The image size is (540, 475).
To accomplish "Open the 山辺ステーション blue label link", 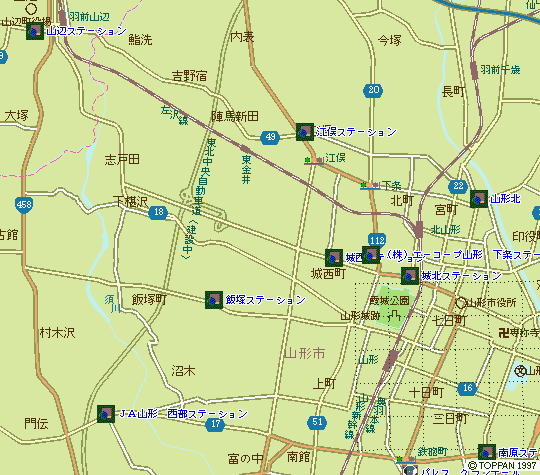I will [86, 31].
